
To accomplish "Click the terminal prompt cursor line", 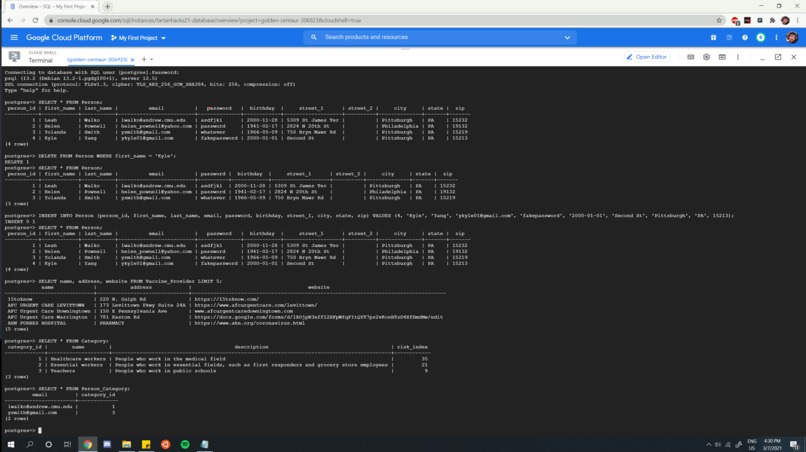I will click(23, 430).
